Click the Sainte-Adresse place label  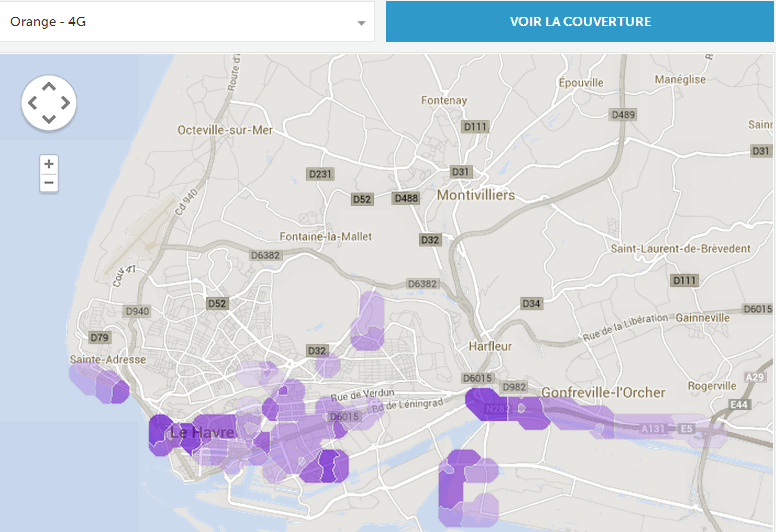(x=108, y=359)
